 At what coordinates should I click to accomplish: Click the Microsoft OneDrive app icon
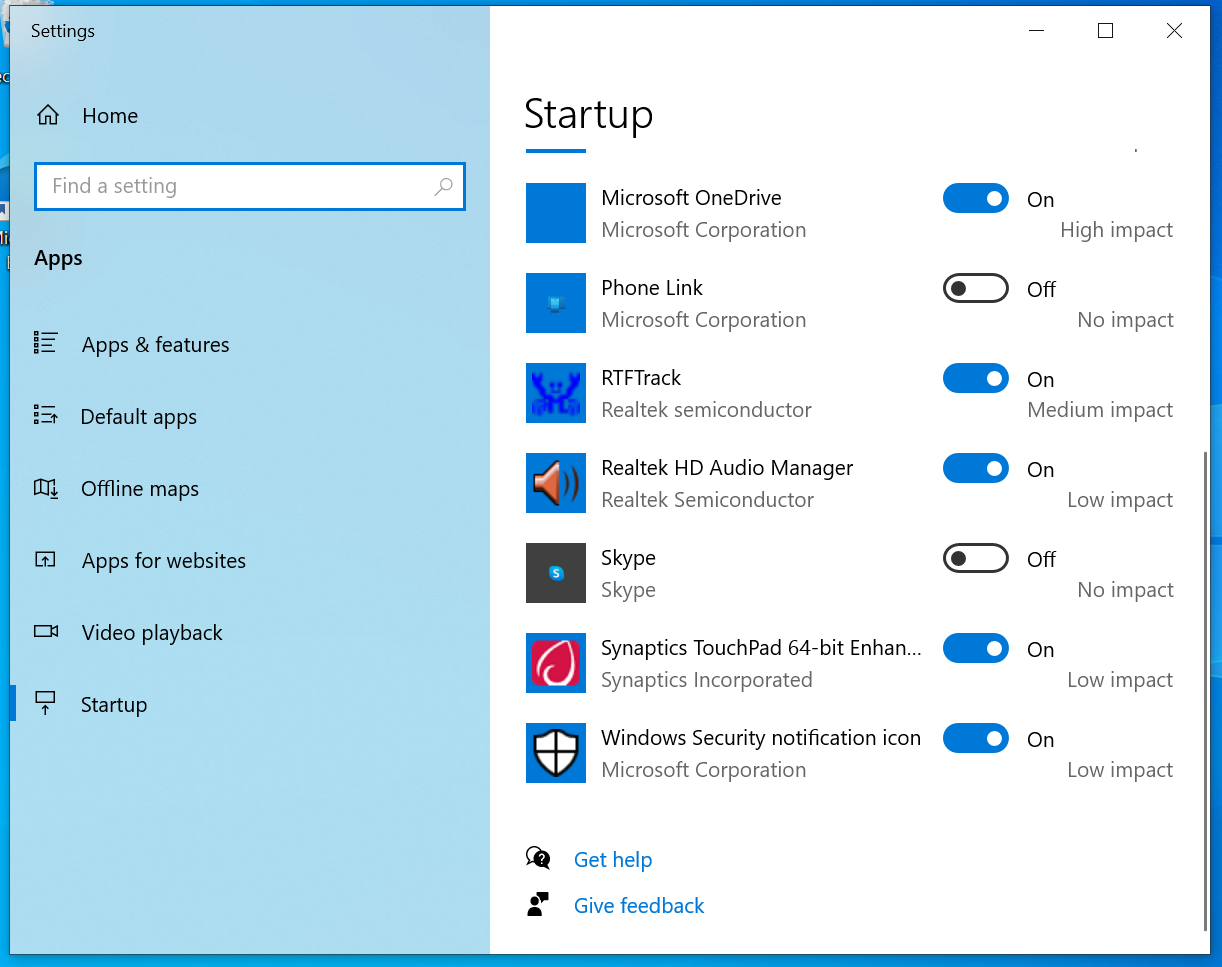(x=555, y=213)
